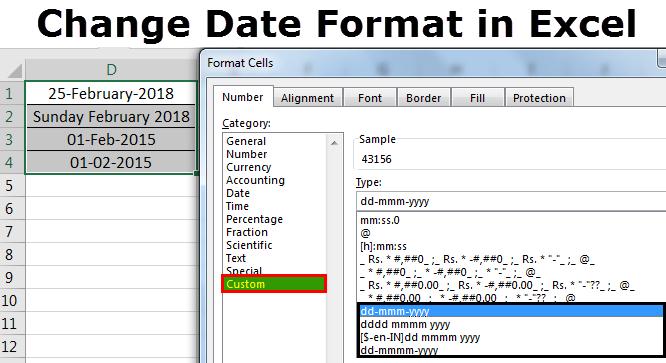
Task: Click cell with 25-February-2018
Action: coord(111,93)
